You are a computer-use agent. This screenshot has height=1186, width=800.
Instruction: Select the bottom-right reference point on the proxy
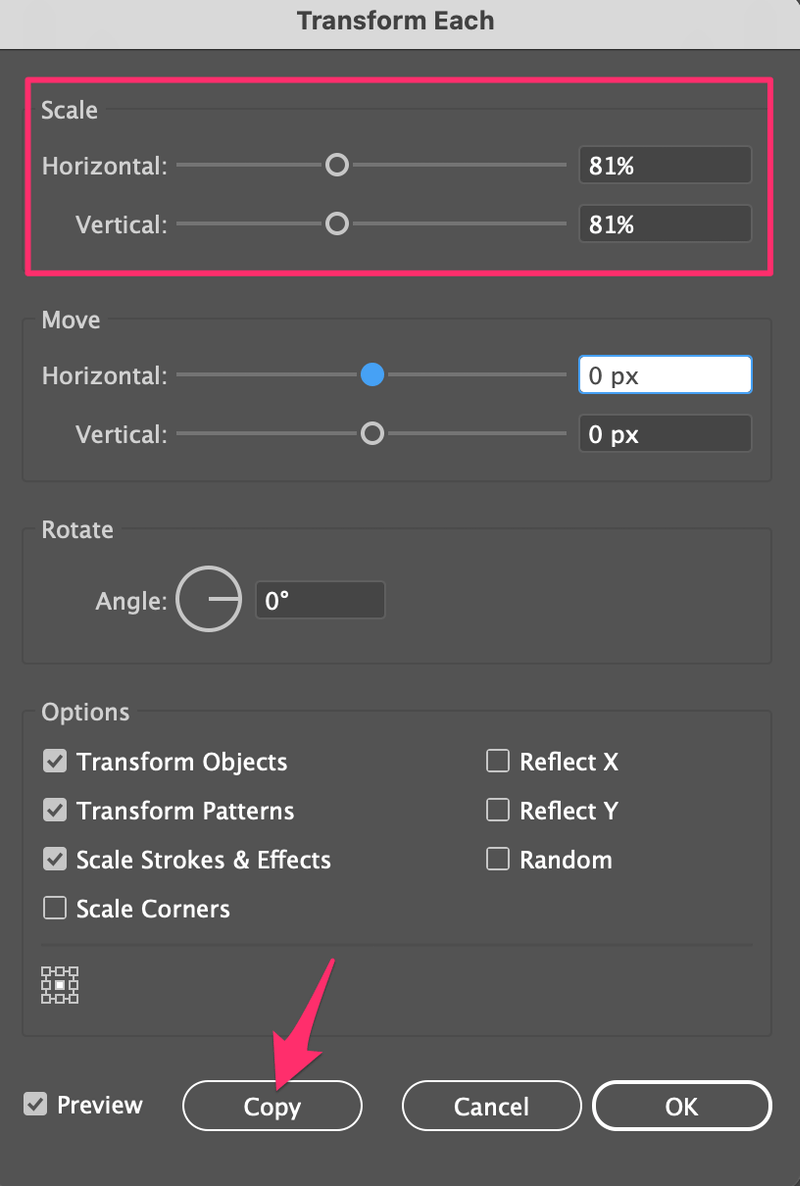click(74, 999)
